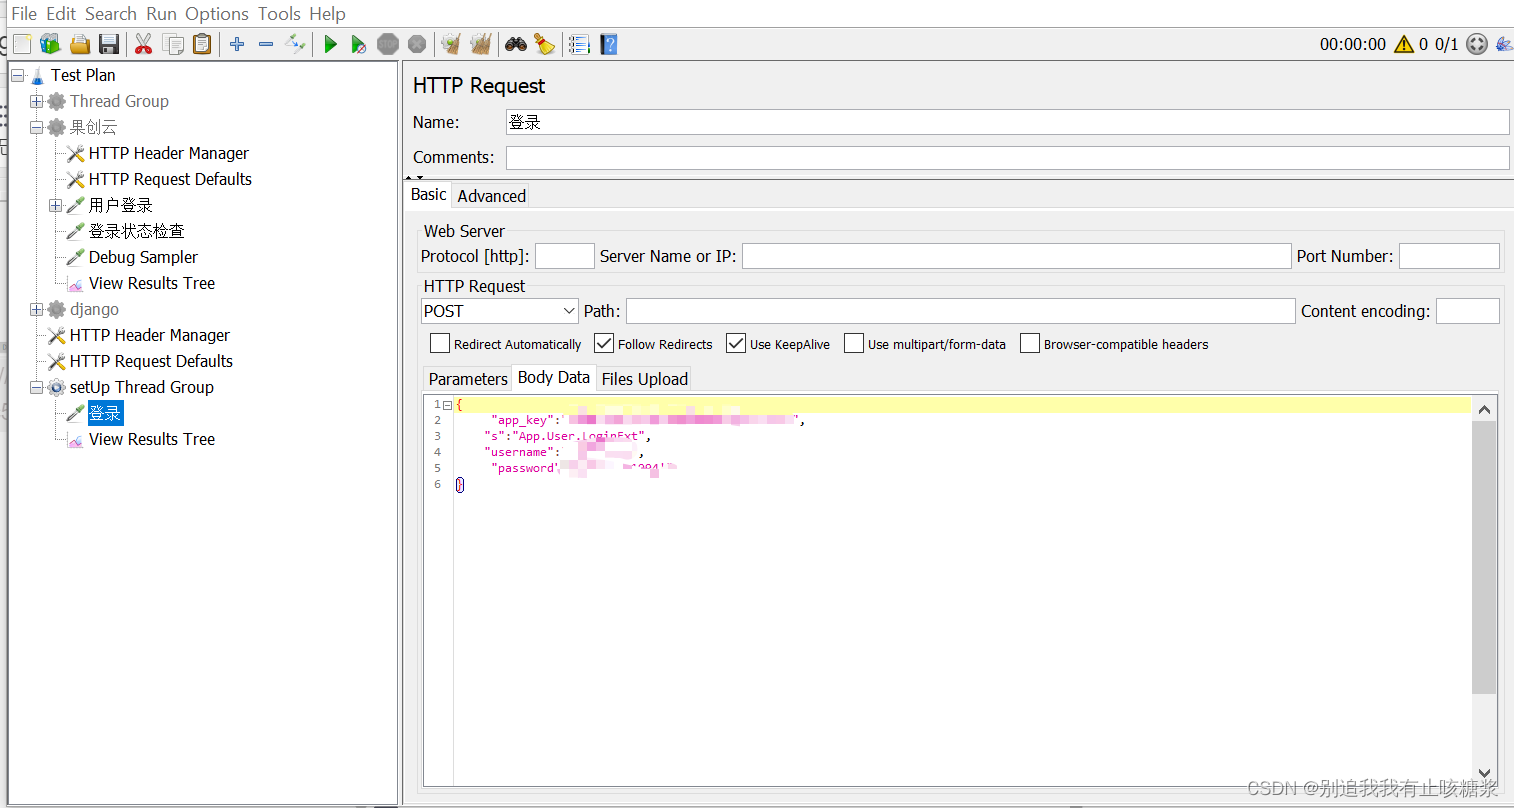Viewport: 1514px width, 808px height.
Task: Open the Tools menu
Action: click(x=279, y=14)
